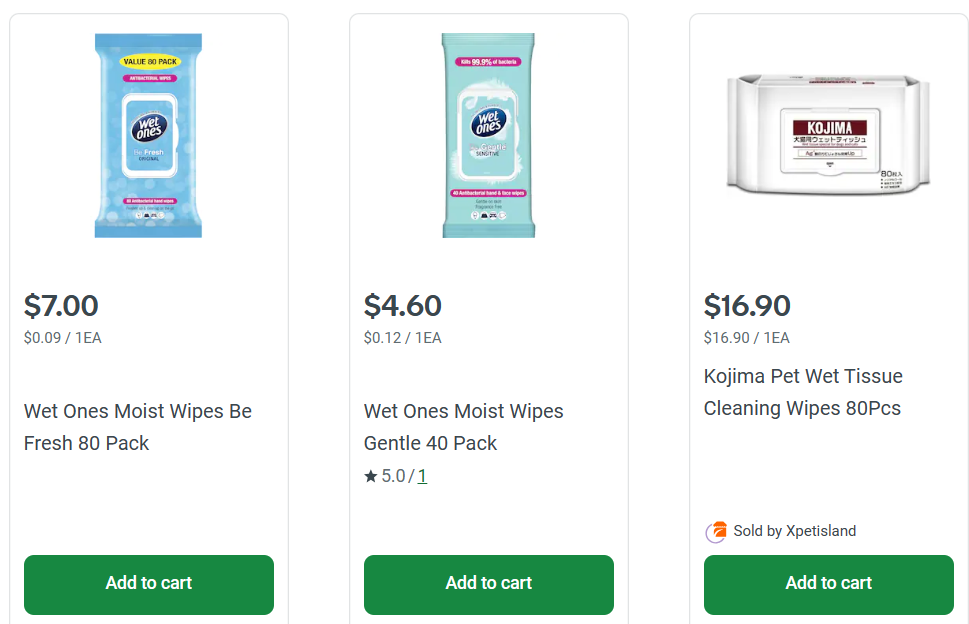
Task: Add Wet Ones Be Fresh 80 Pack to cart
Action: [x=149, y=584]
